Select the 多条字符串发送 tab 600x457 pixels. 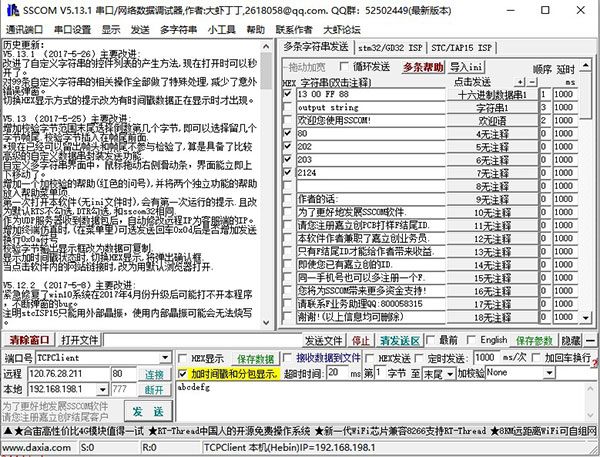point(316,47)
